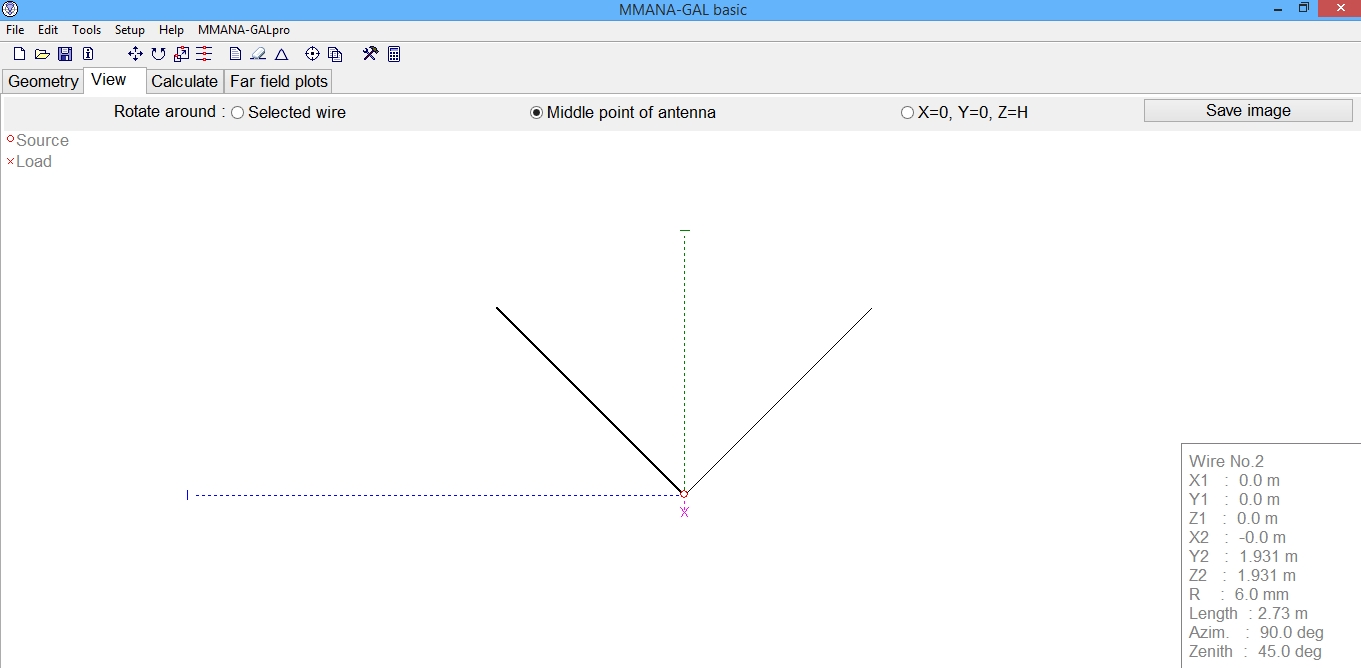Screen dimensions: 1361x668
Task: Open the MMANA-GALpro menu
Action: (x=244, y=30)
